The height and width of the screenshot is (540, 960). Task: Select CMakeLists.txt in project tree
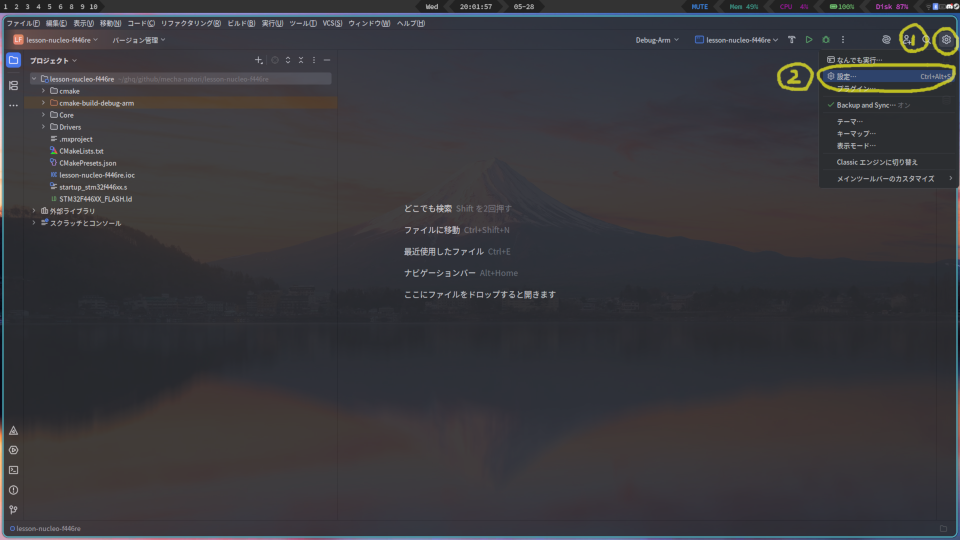[x=81, y=151]
